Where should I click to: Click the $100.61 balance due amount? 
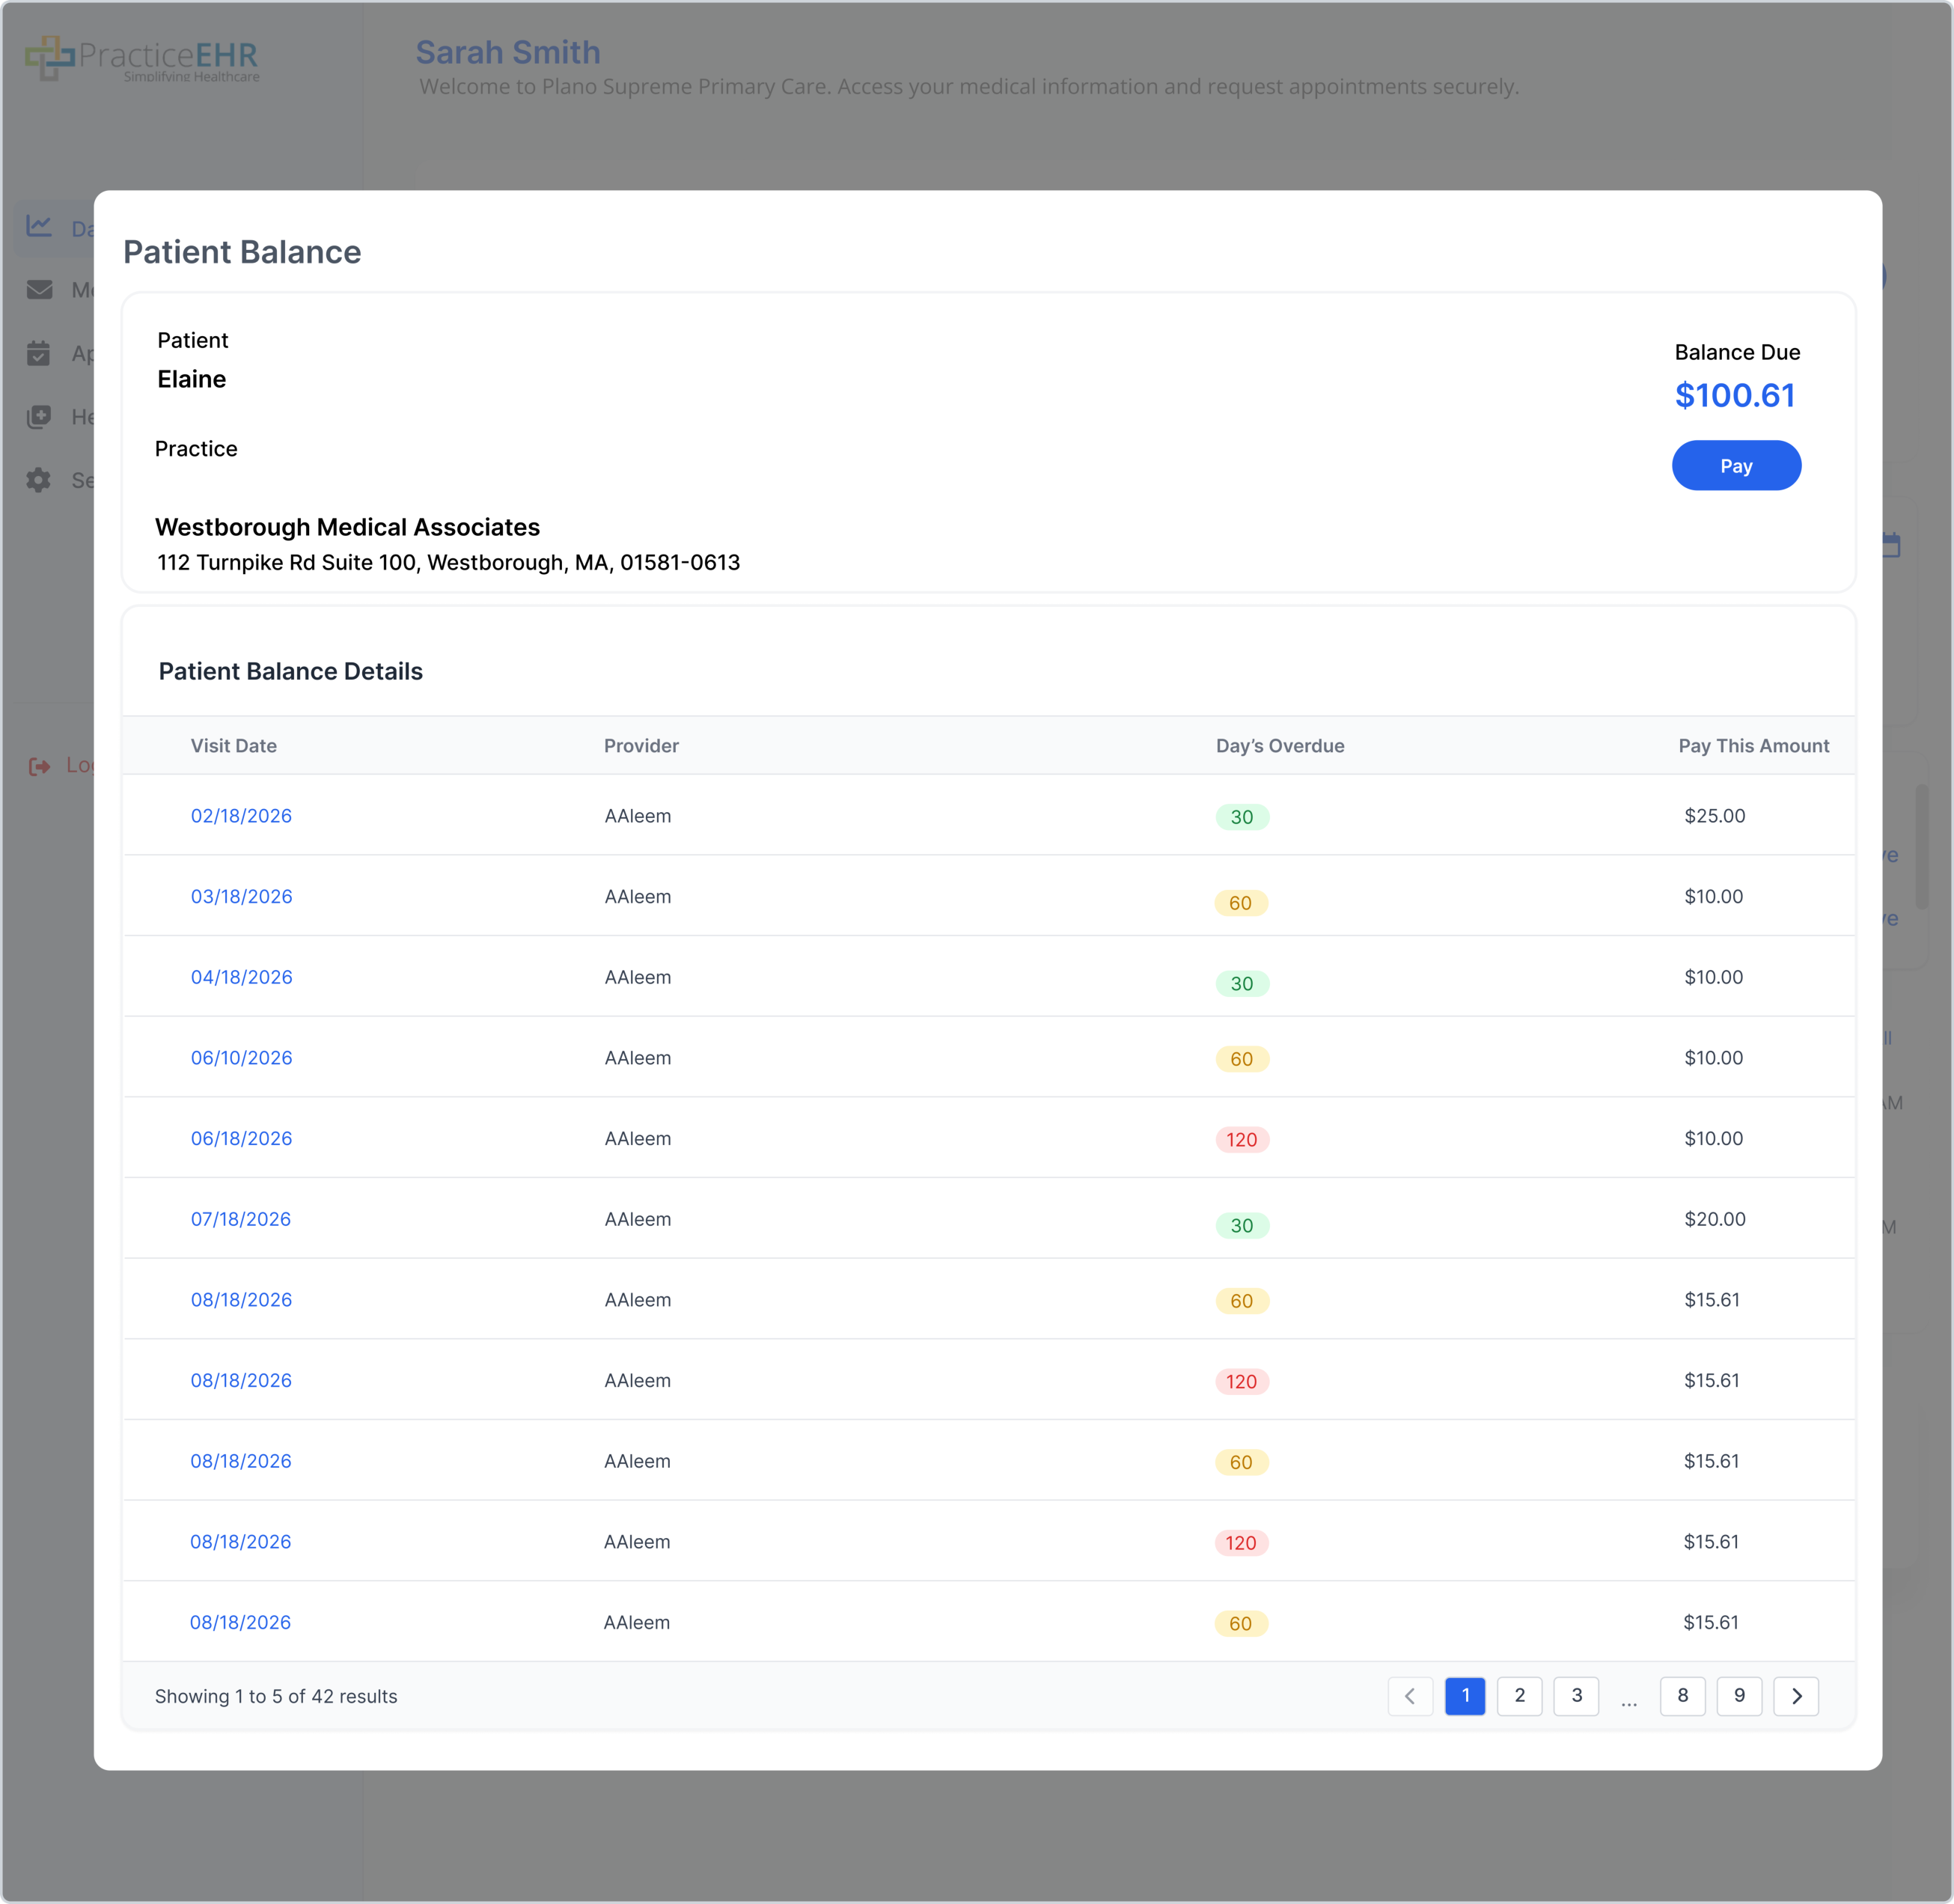1735,396
